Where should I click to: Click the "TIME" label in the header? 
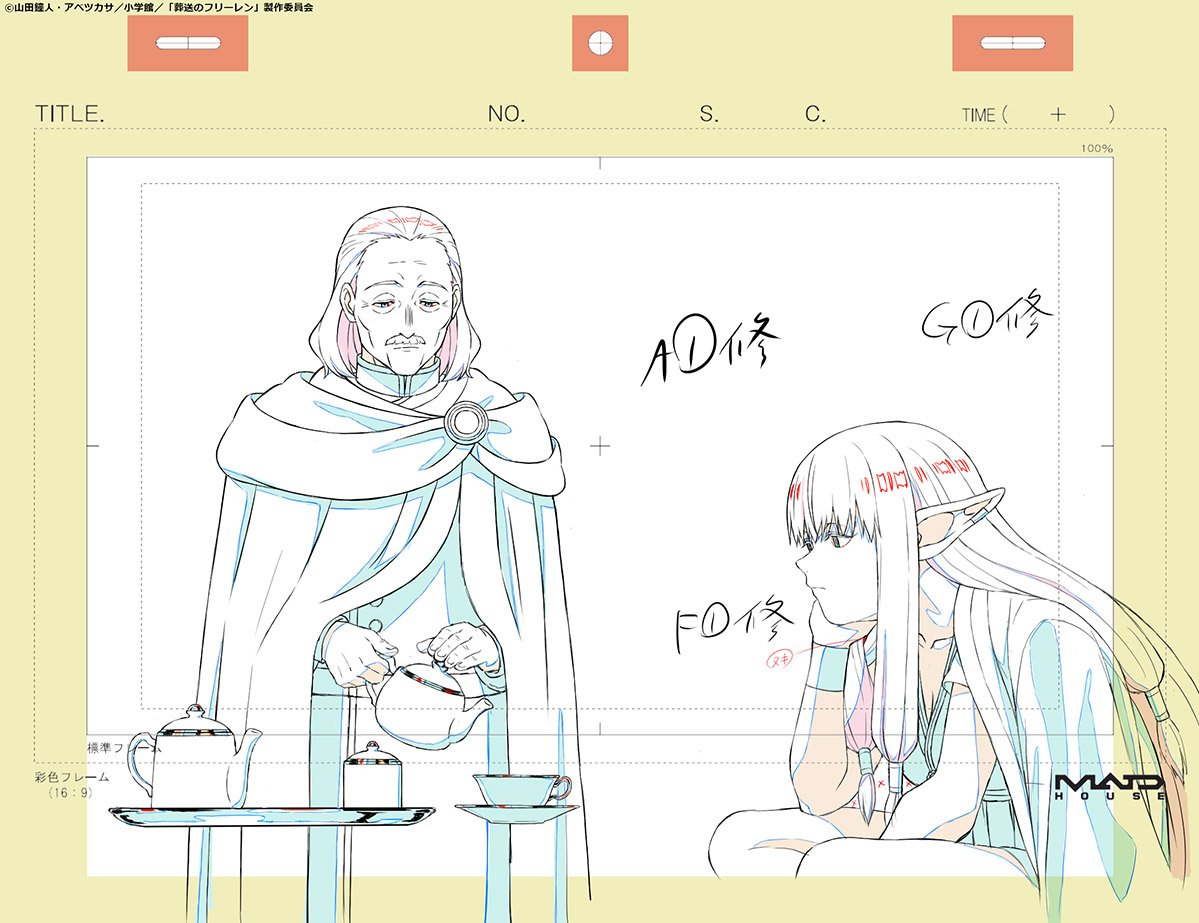click(x=979, y=115)
